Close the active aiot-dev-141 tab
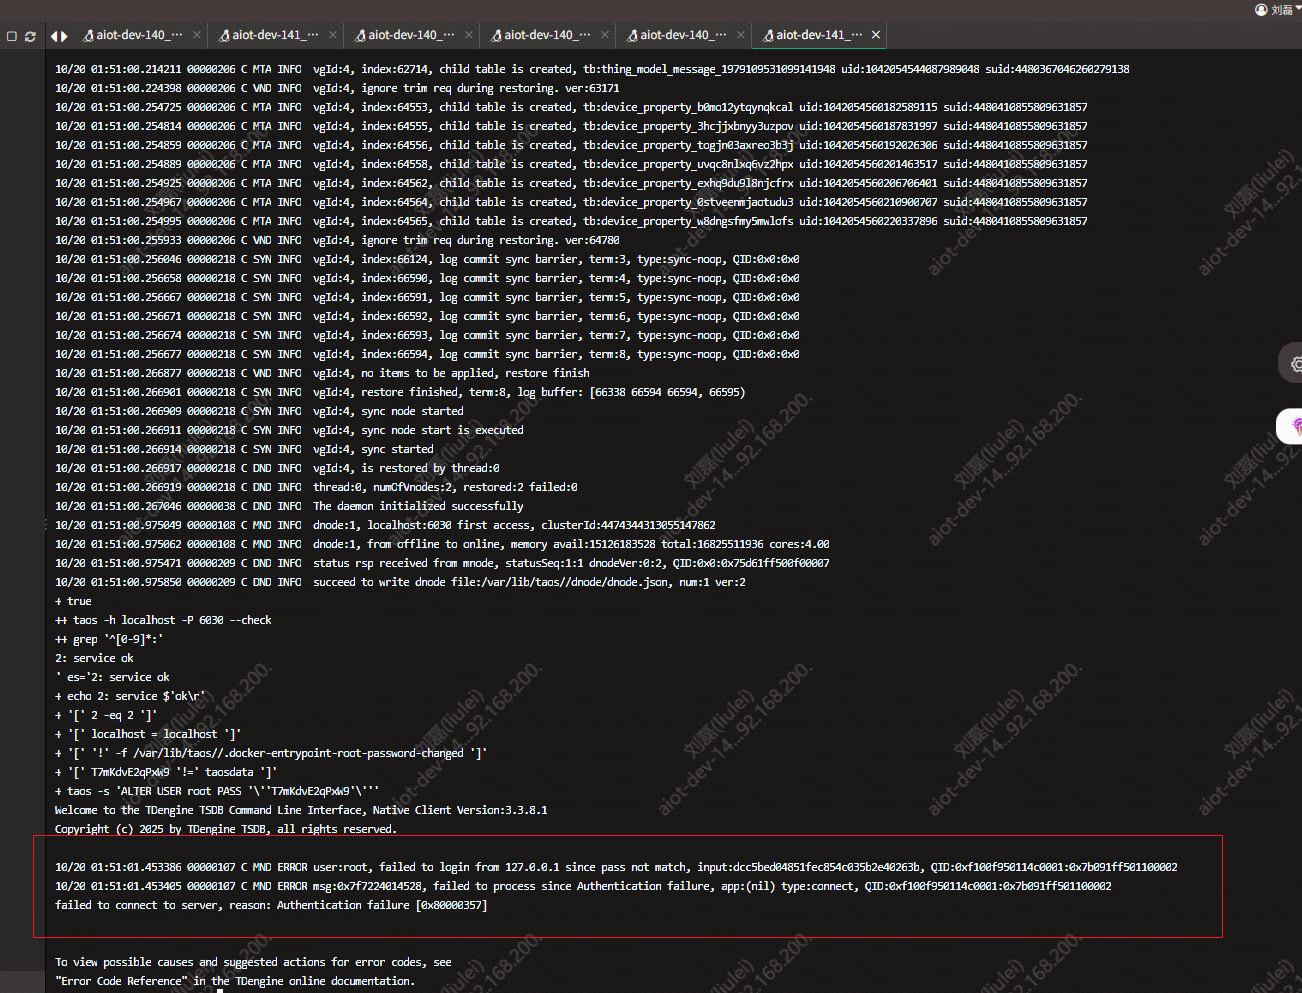The image size is (1302, 993). (x=876, y=35)
